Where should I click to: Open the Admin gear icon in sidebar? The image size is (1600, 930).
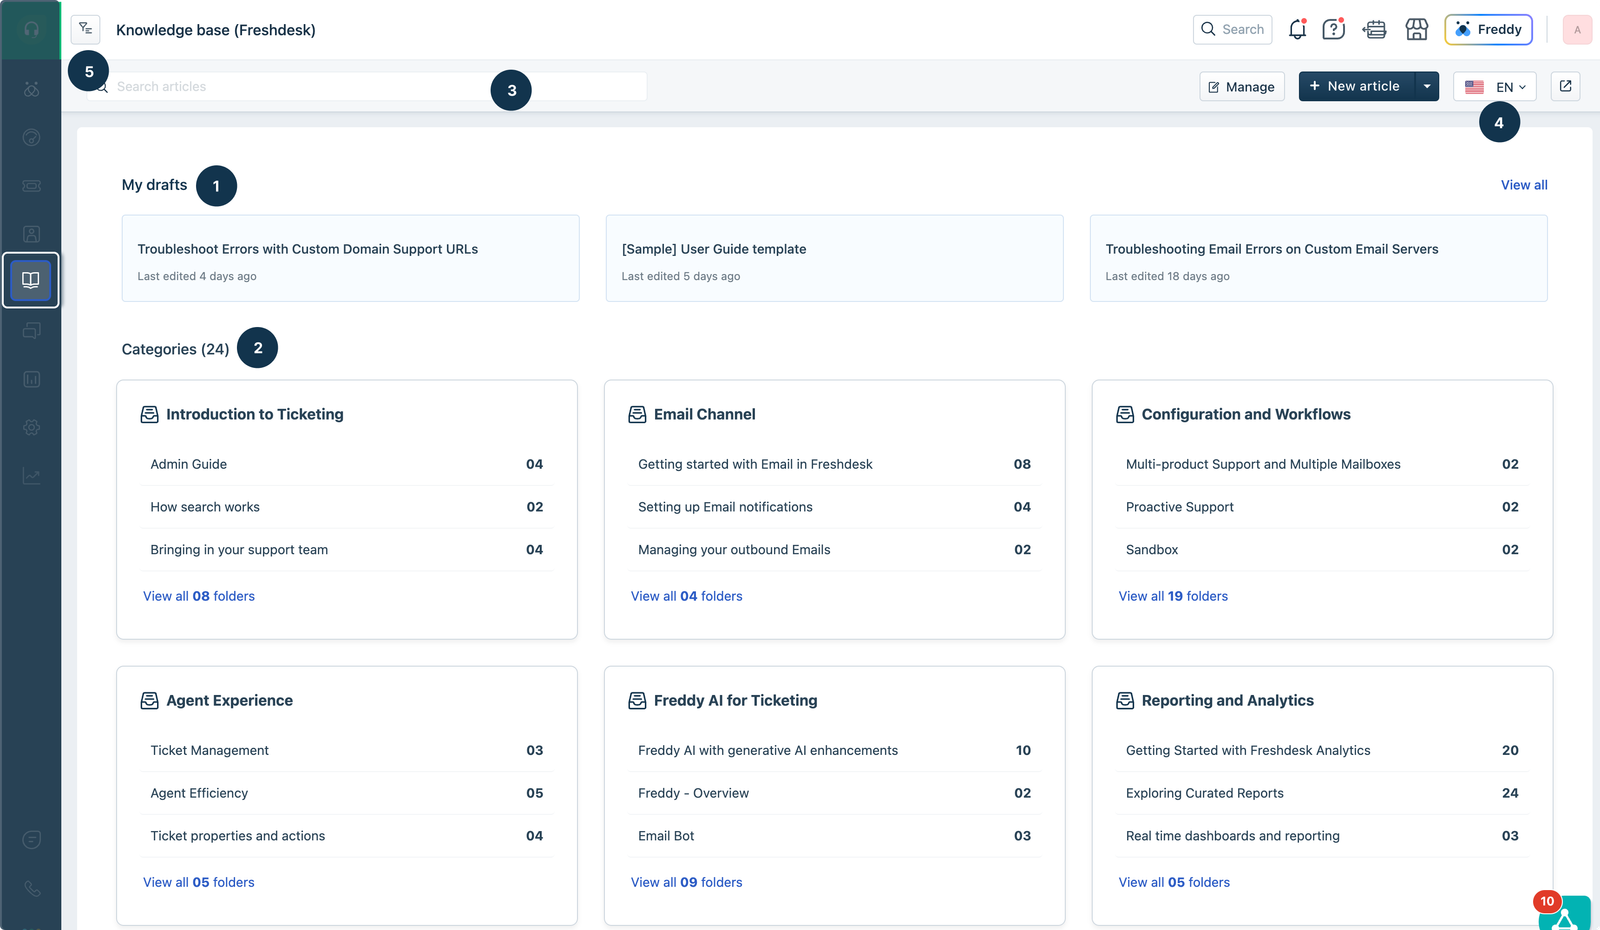[31, 427]
